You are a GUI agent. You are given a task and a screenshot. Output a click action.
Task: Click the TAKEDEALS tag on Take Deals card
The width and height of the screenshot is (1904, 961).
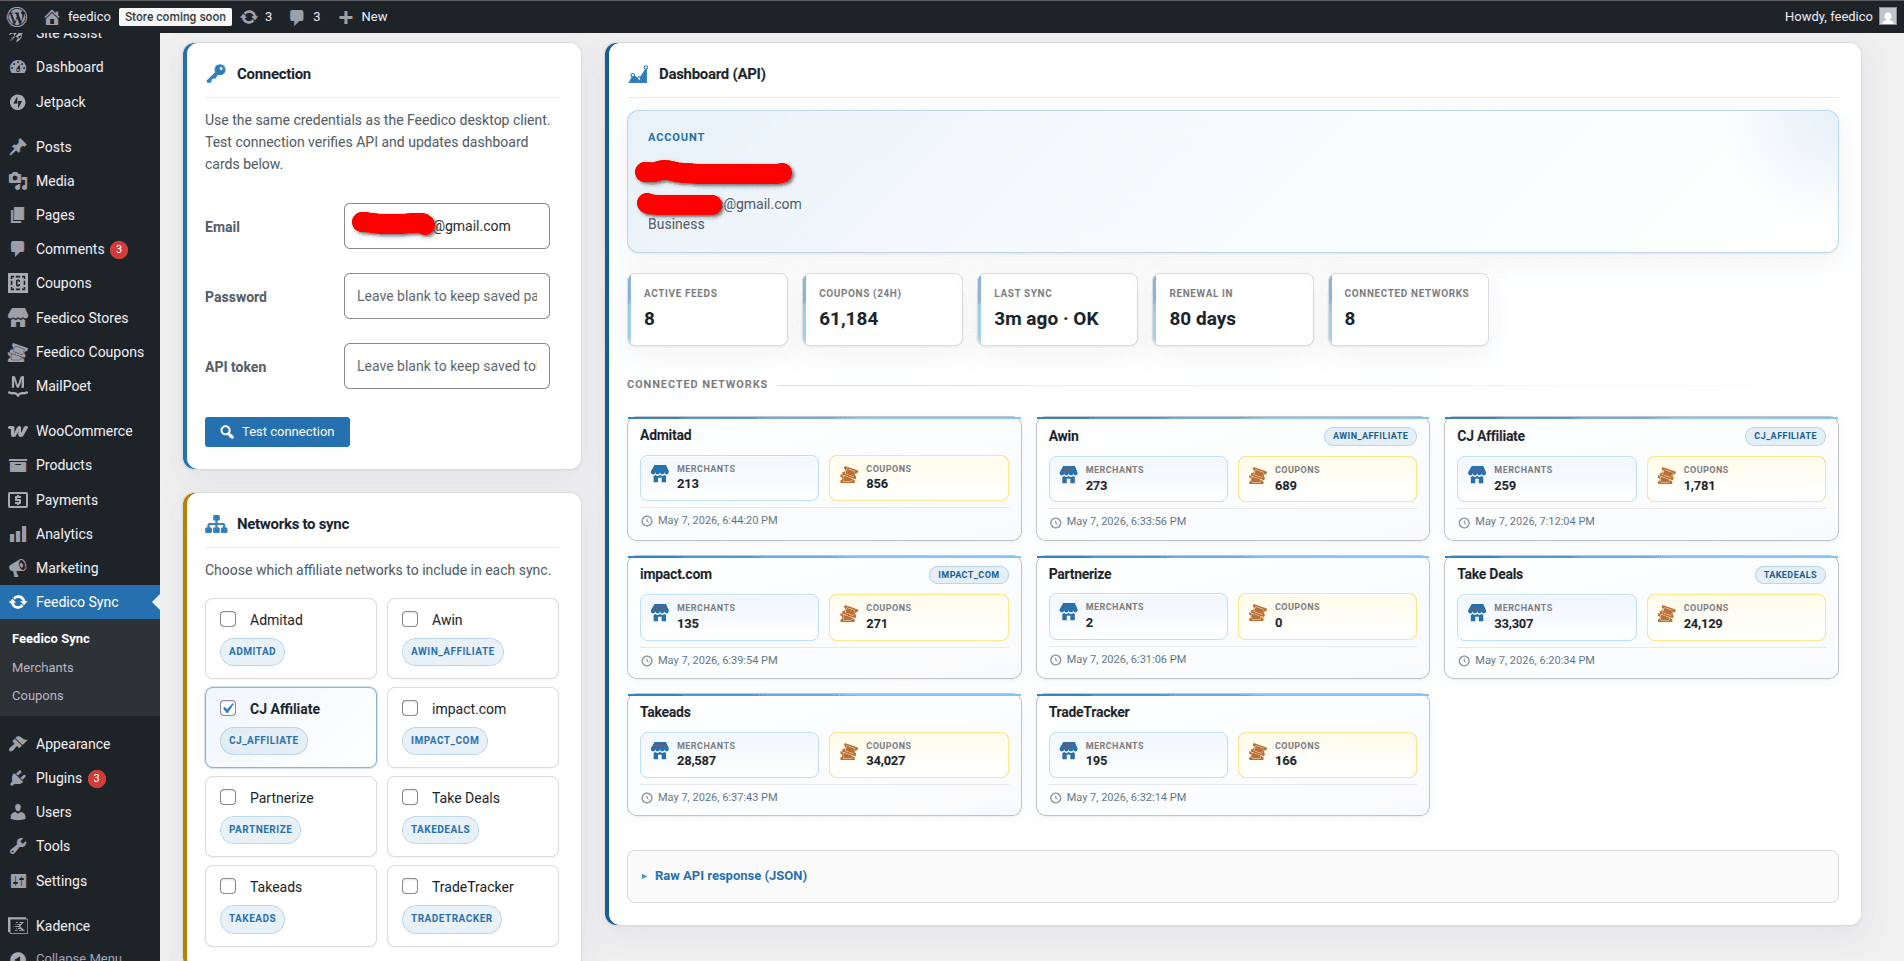pyautogui.click(x=1790, y=575)
